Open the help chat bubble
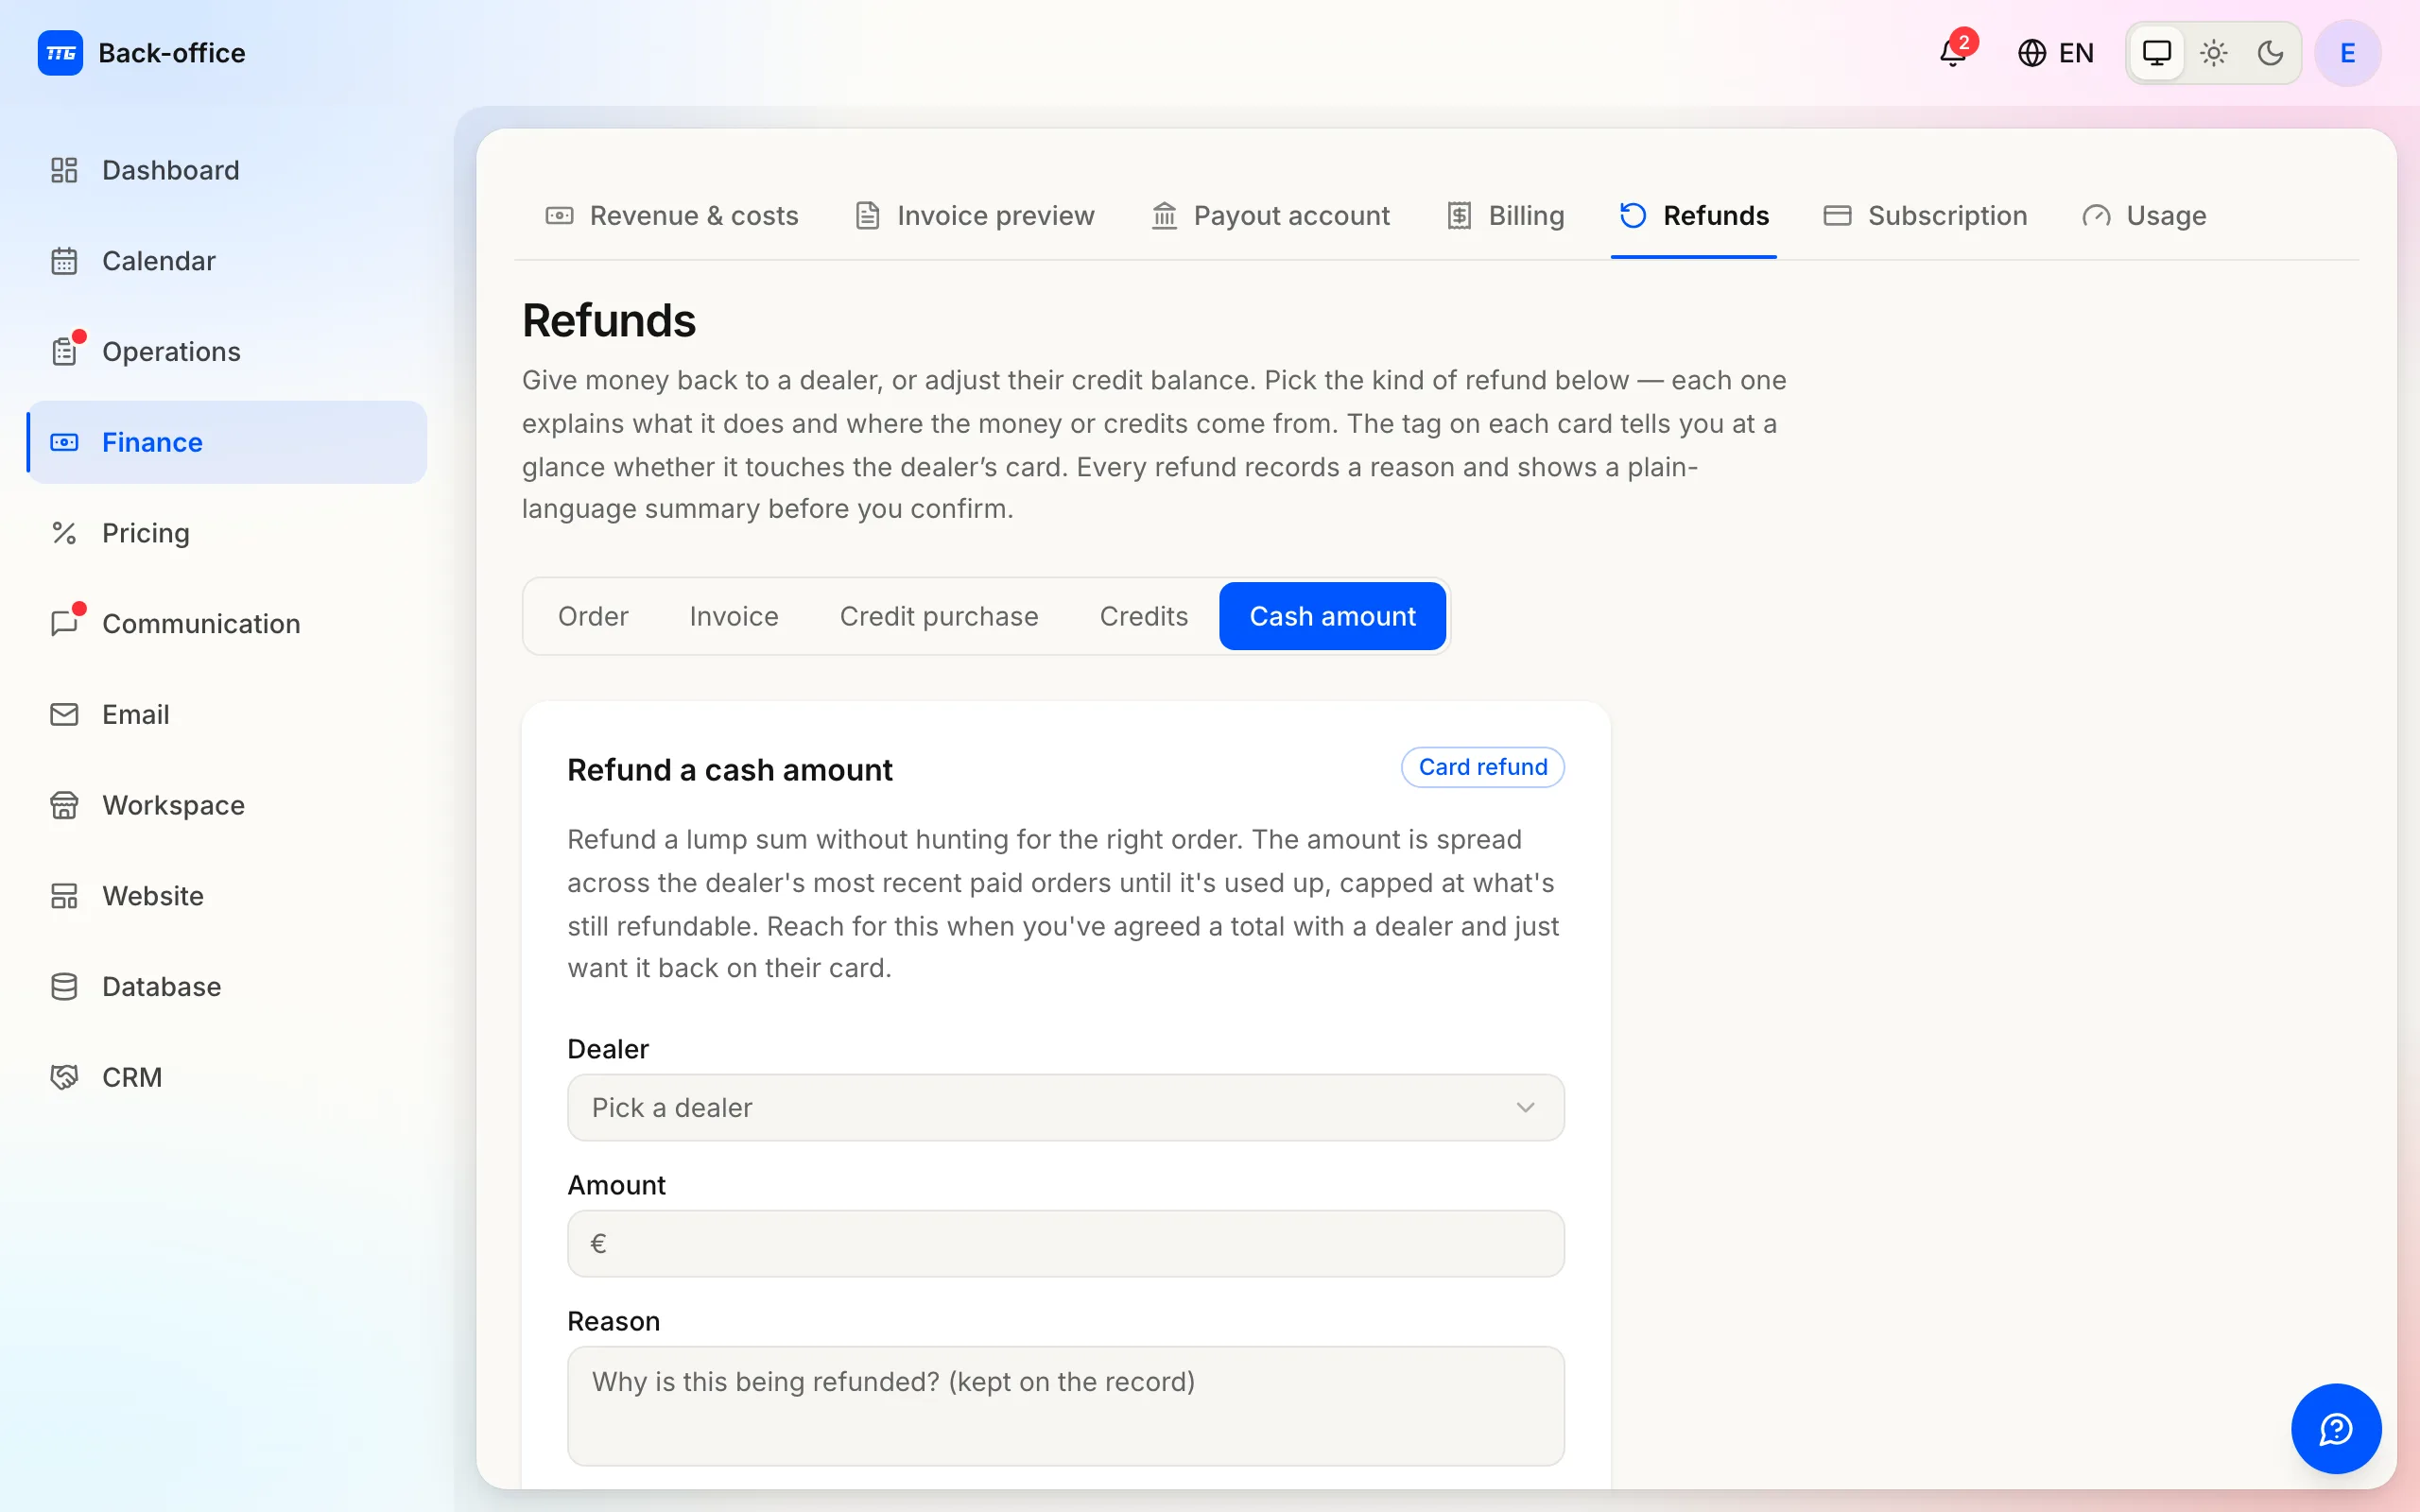This screenshot has height=1512, width=2420. point(2336,1428)
